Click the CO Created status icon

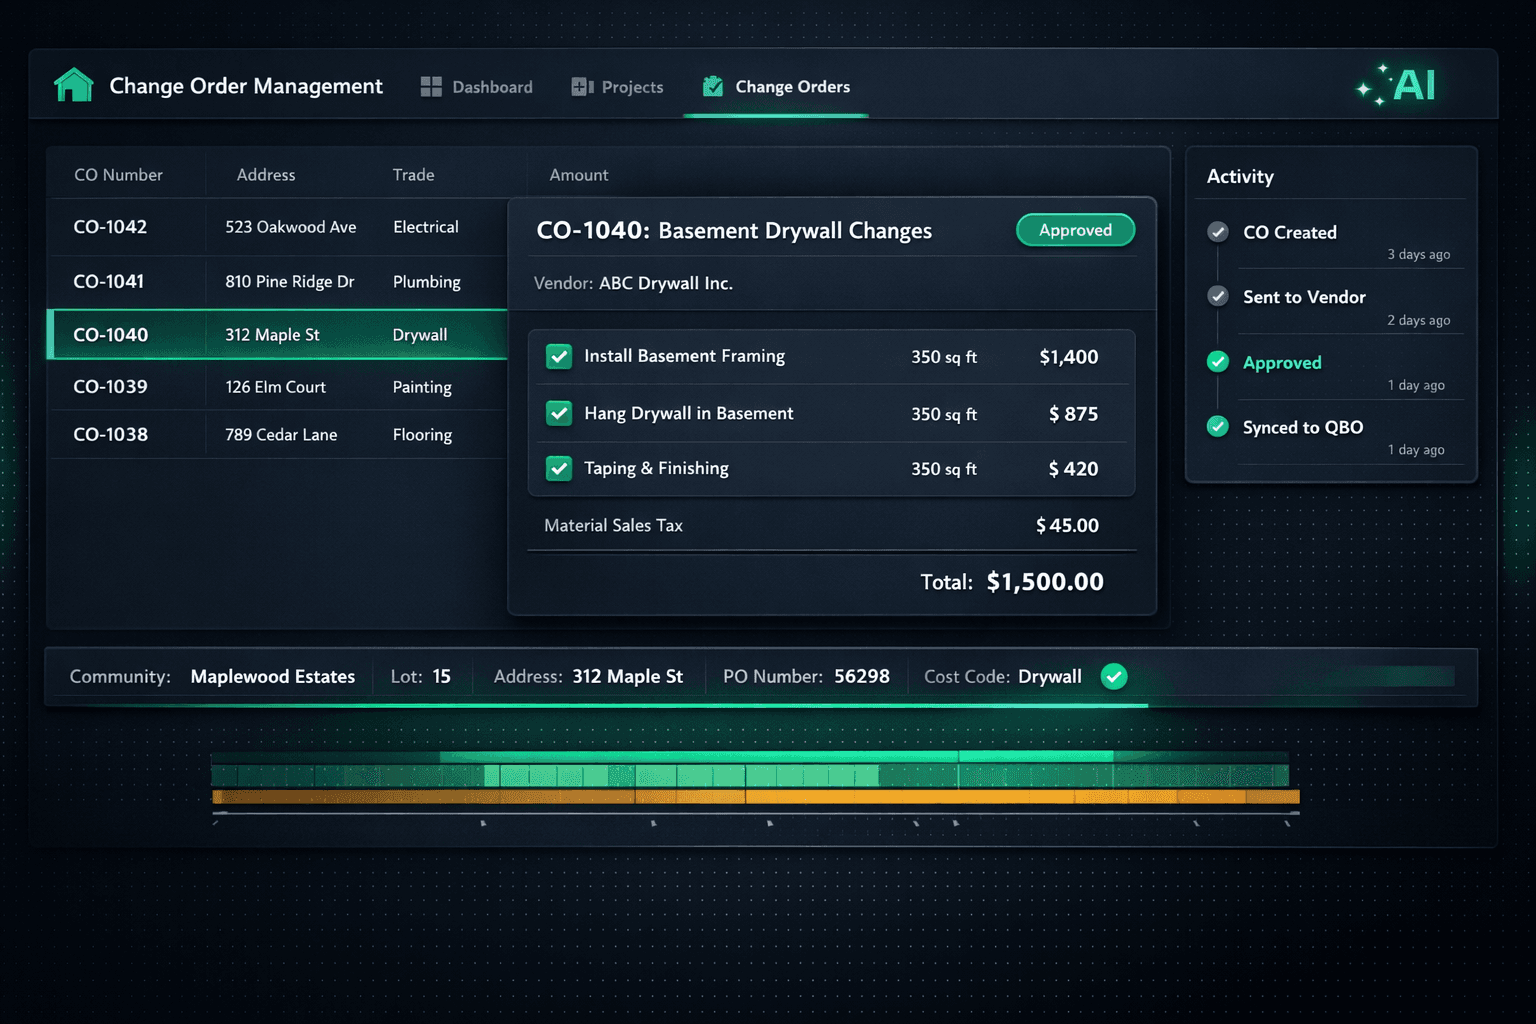(x=1218, y=232)
